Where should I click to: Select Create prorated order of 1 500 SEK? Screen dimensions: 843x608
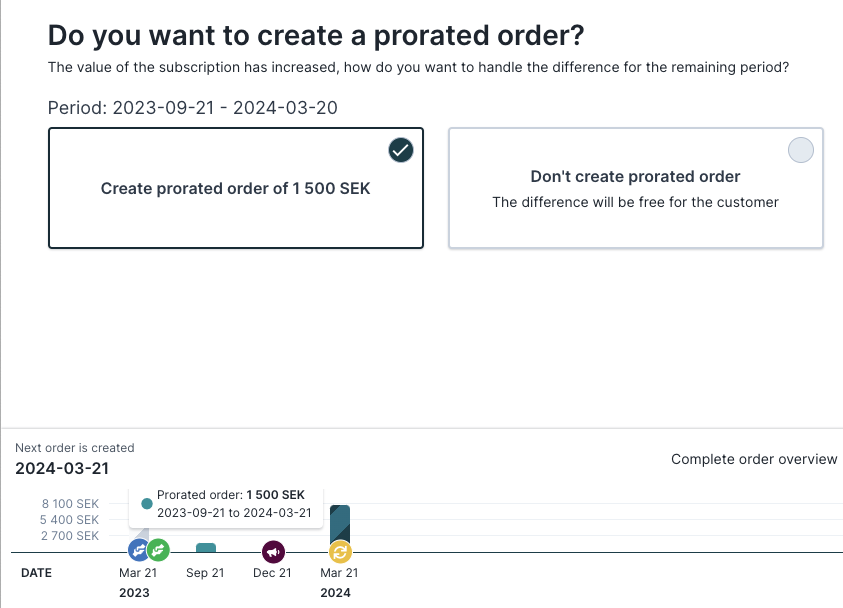236,188
